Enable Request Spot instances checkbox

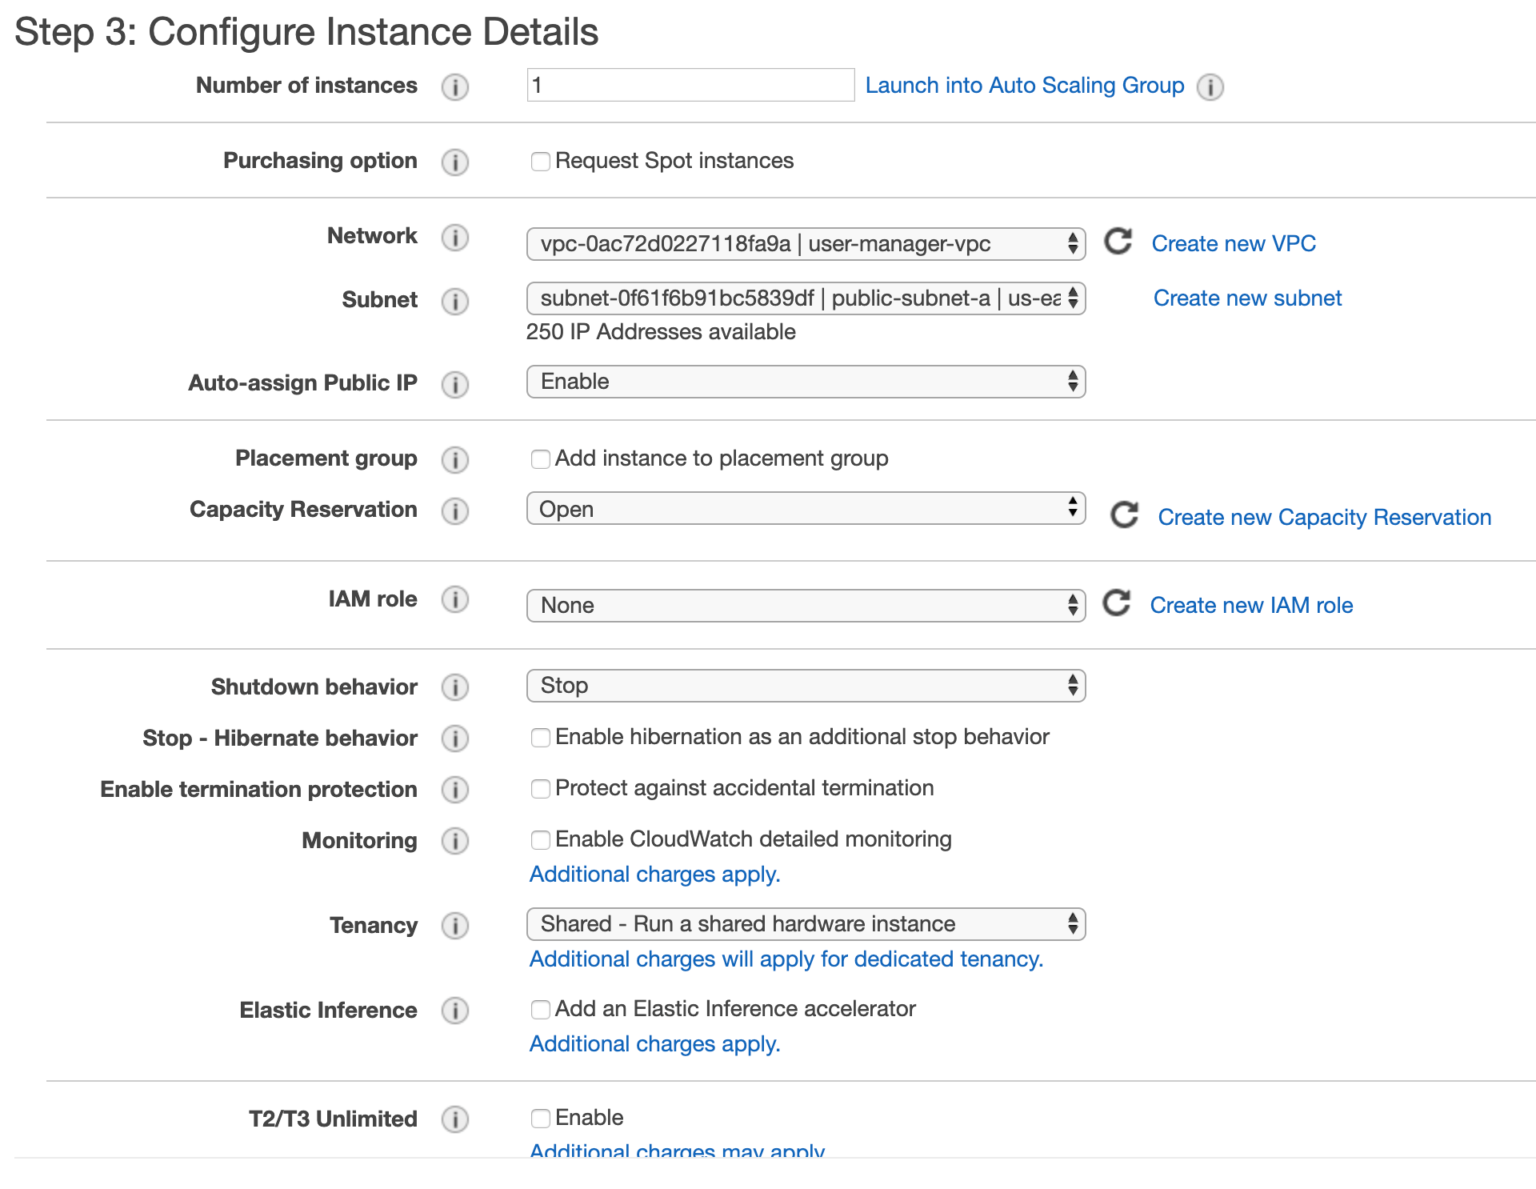coord(540,162)
